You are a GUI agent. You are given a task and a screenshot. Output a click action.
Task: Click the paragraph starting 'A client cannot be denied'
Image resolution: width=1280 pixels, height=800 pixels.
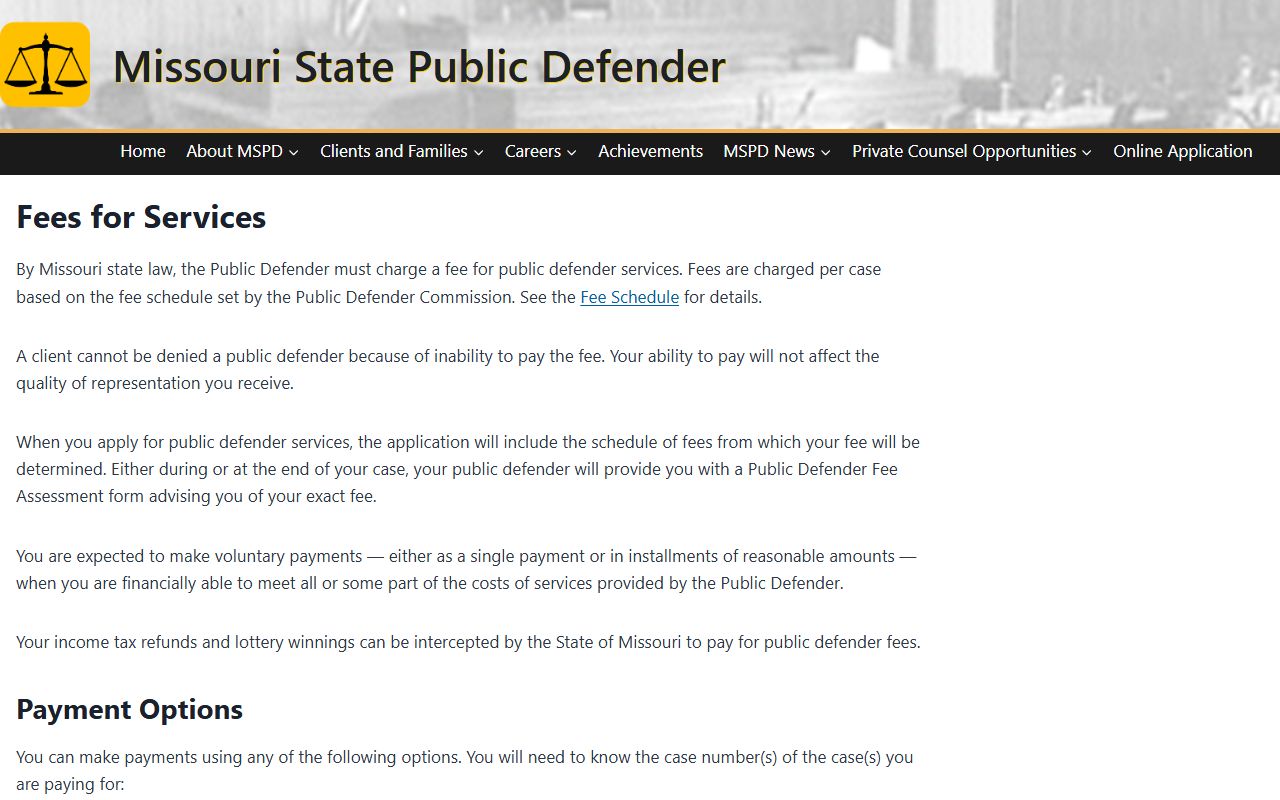448,369
